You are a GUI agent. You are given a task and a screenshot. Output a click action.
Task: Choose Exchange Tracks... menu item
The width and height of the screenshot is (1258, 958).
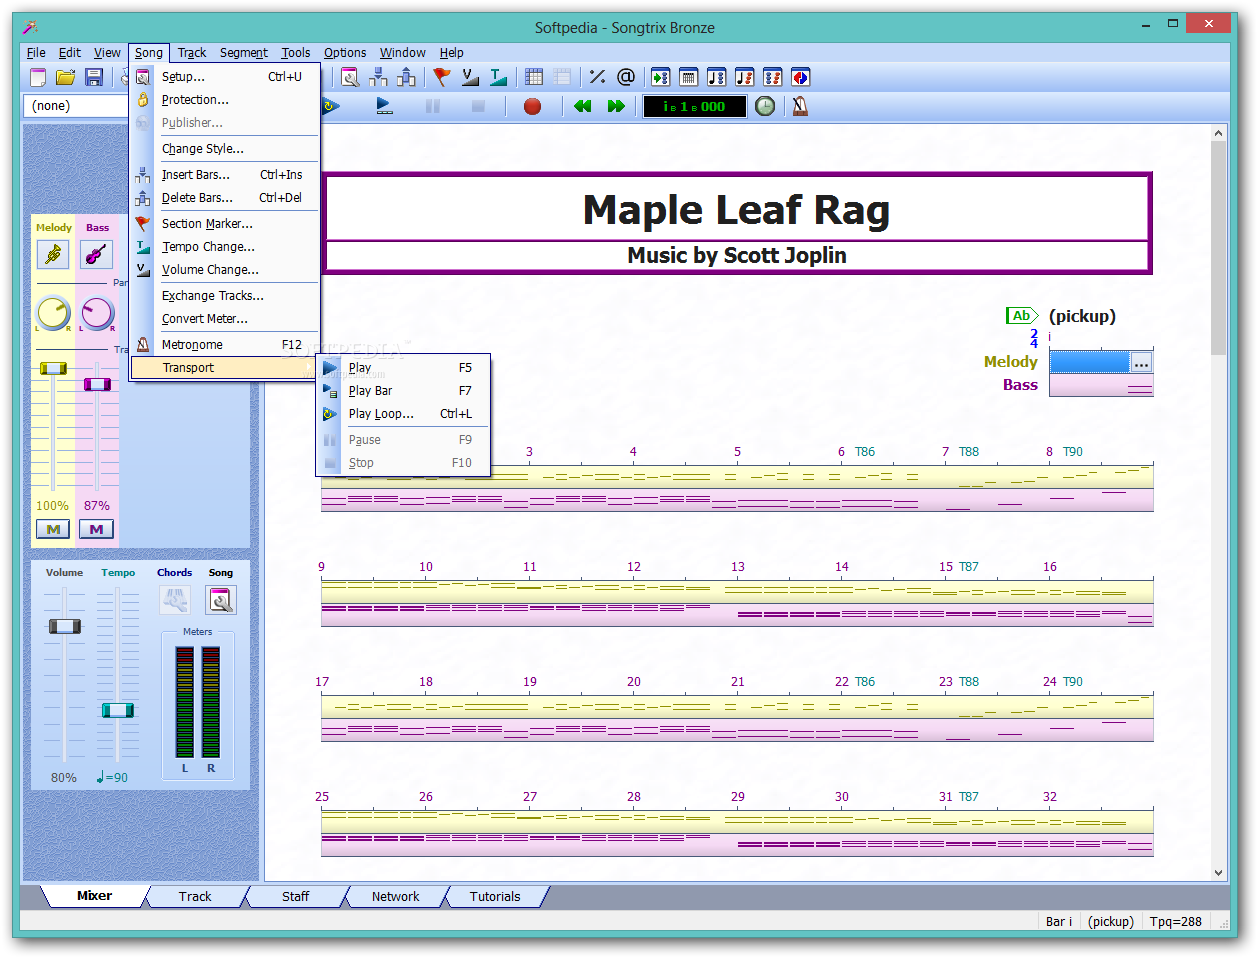pos(225,296)
